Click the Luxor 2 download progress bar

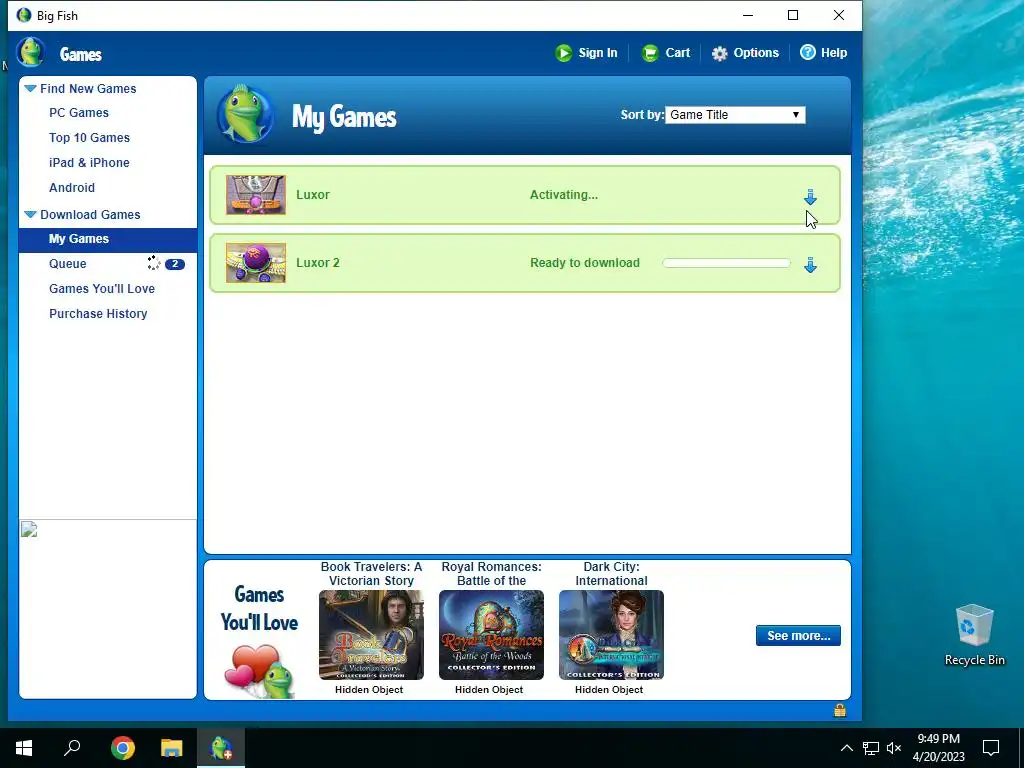(726, 263)
